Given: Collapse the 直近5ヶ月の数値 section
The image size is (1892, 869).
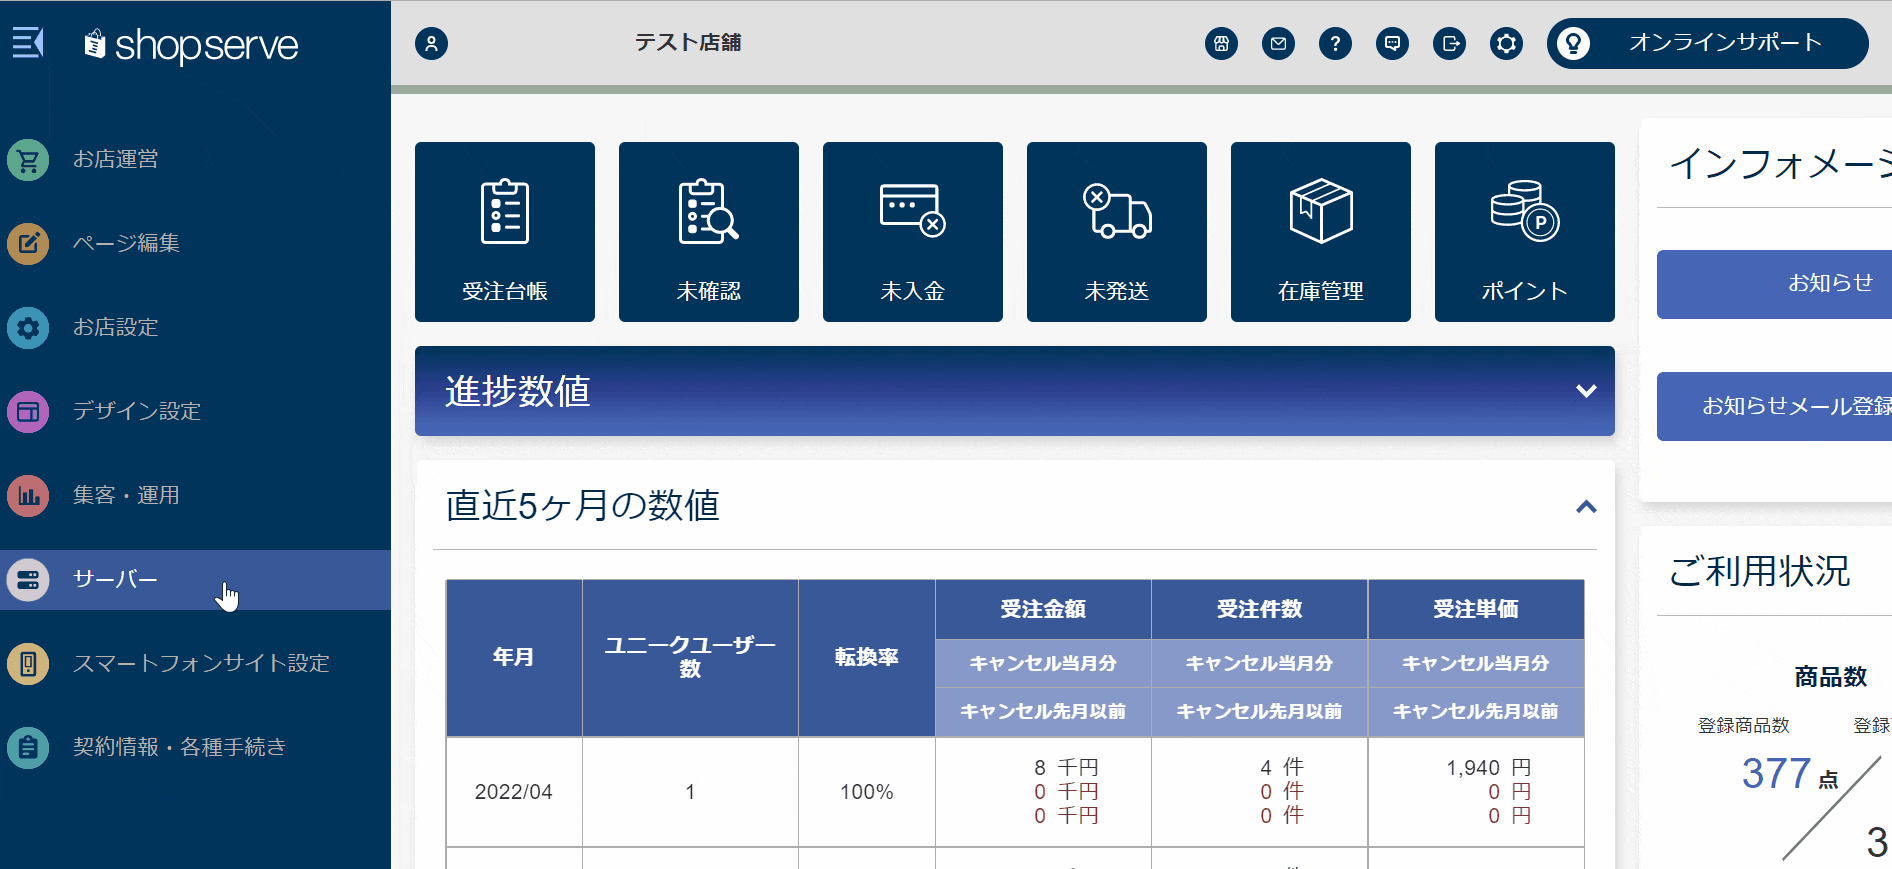Looking at the screenshot, I should coord(1586,507).
